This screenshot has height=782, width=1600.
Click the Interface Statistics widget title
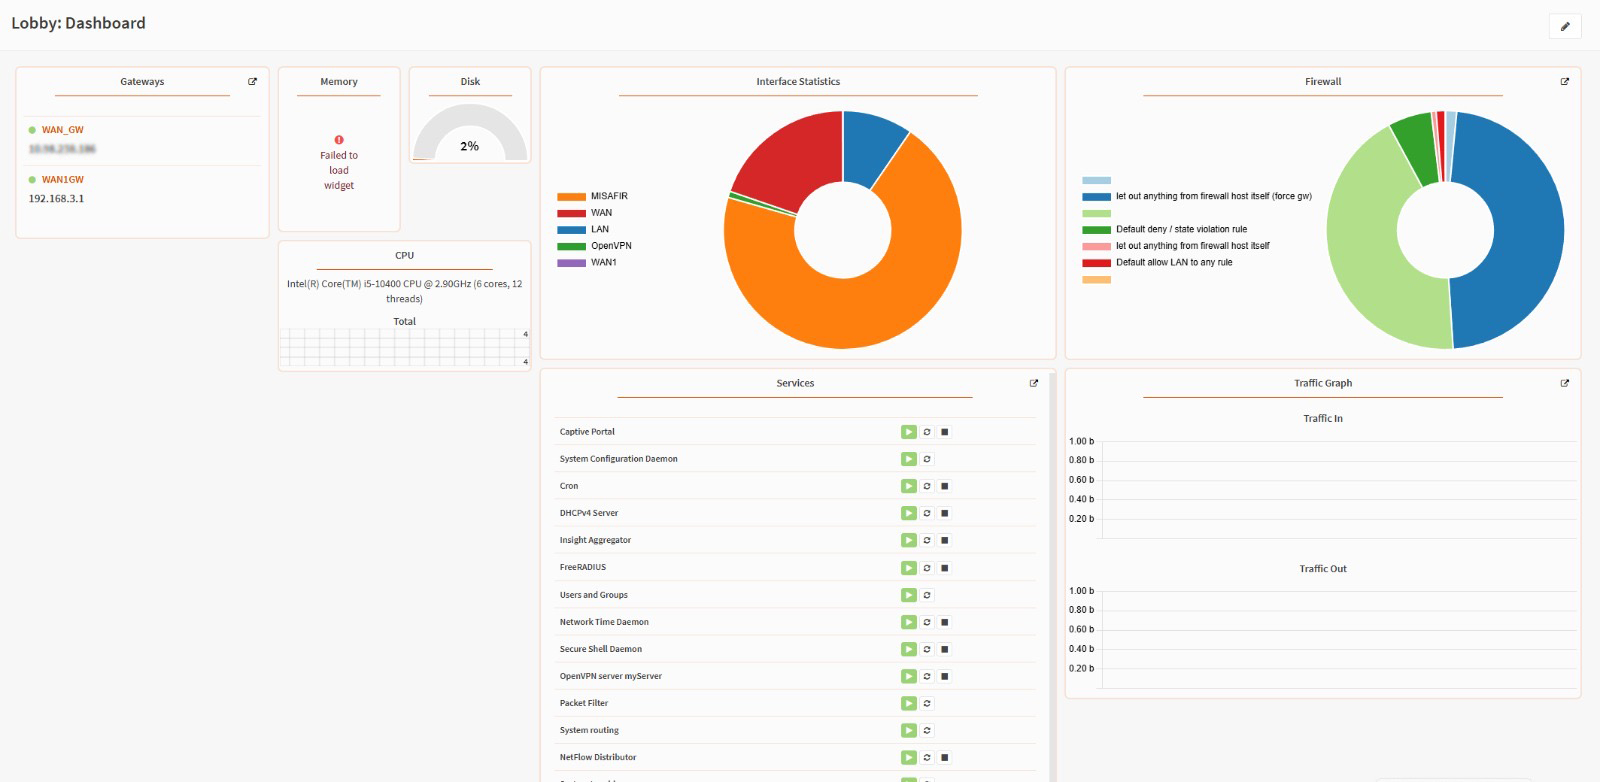(x=798, y=82)
